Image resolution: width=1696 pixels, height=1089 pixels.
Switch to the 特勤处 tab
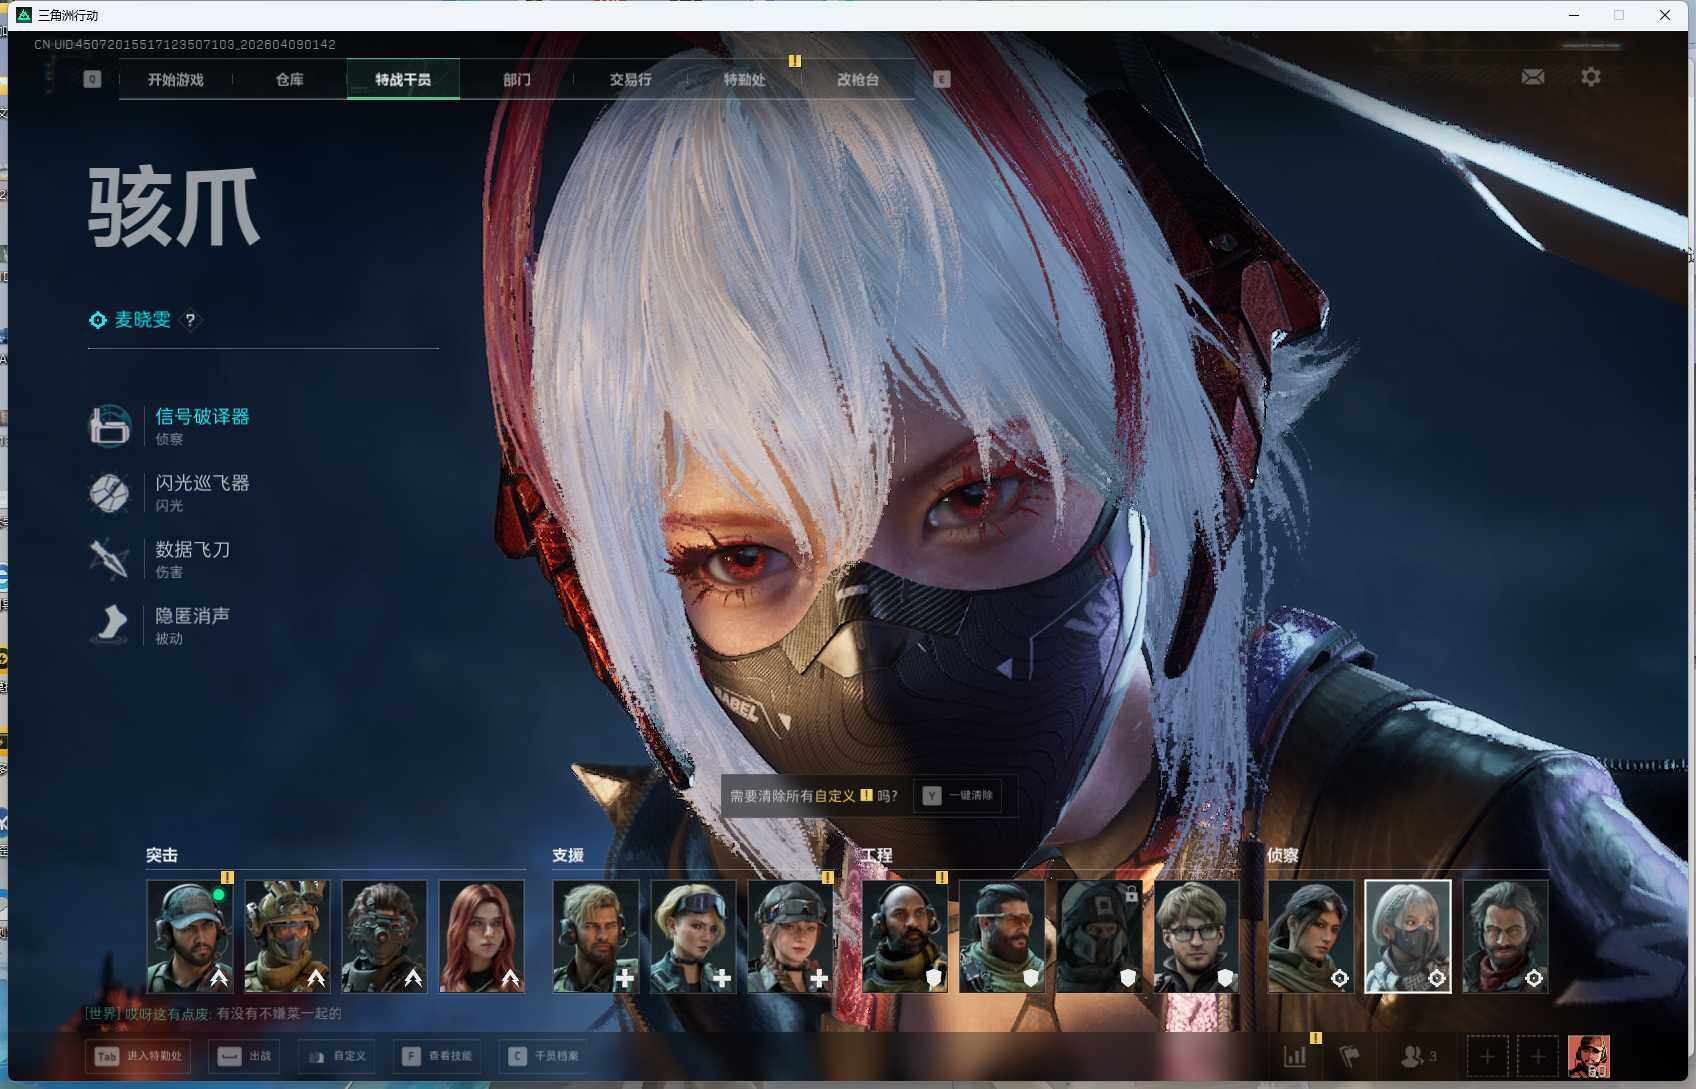tap(745, 80)
